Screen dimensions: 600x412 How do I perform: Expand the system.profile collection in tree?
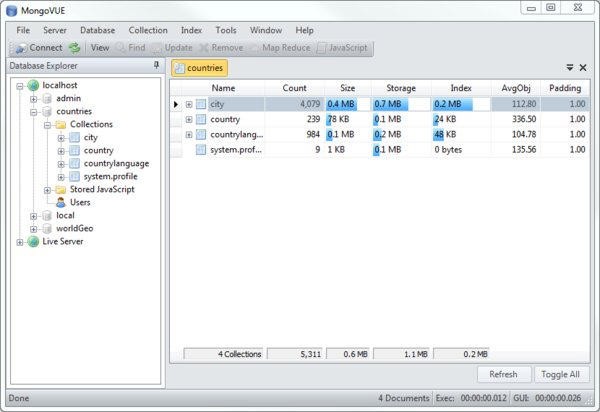[x=61, y=177]
